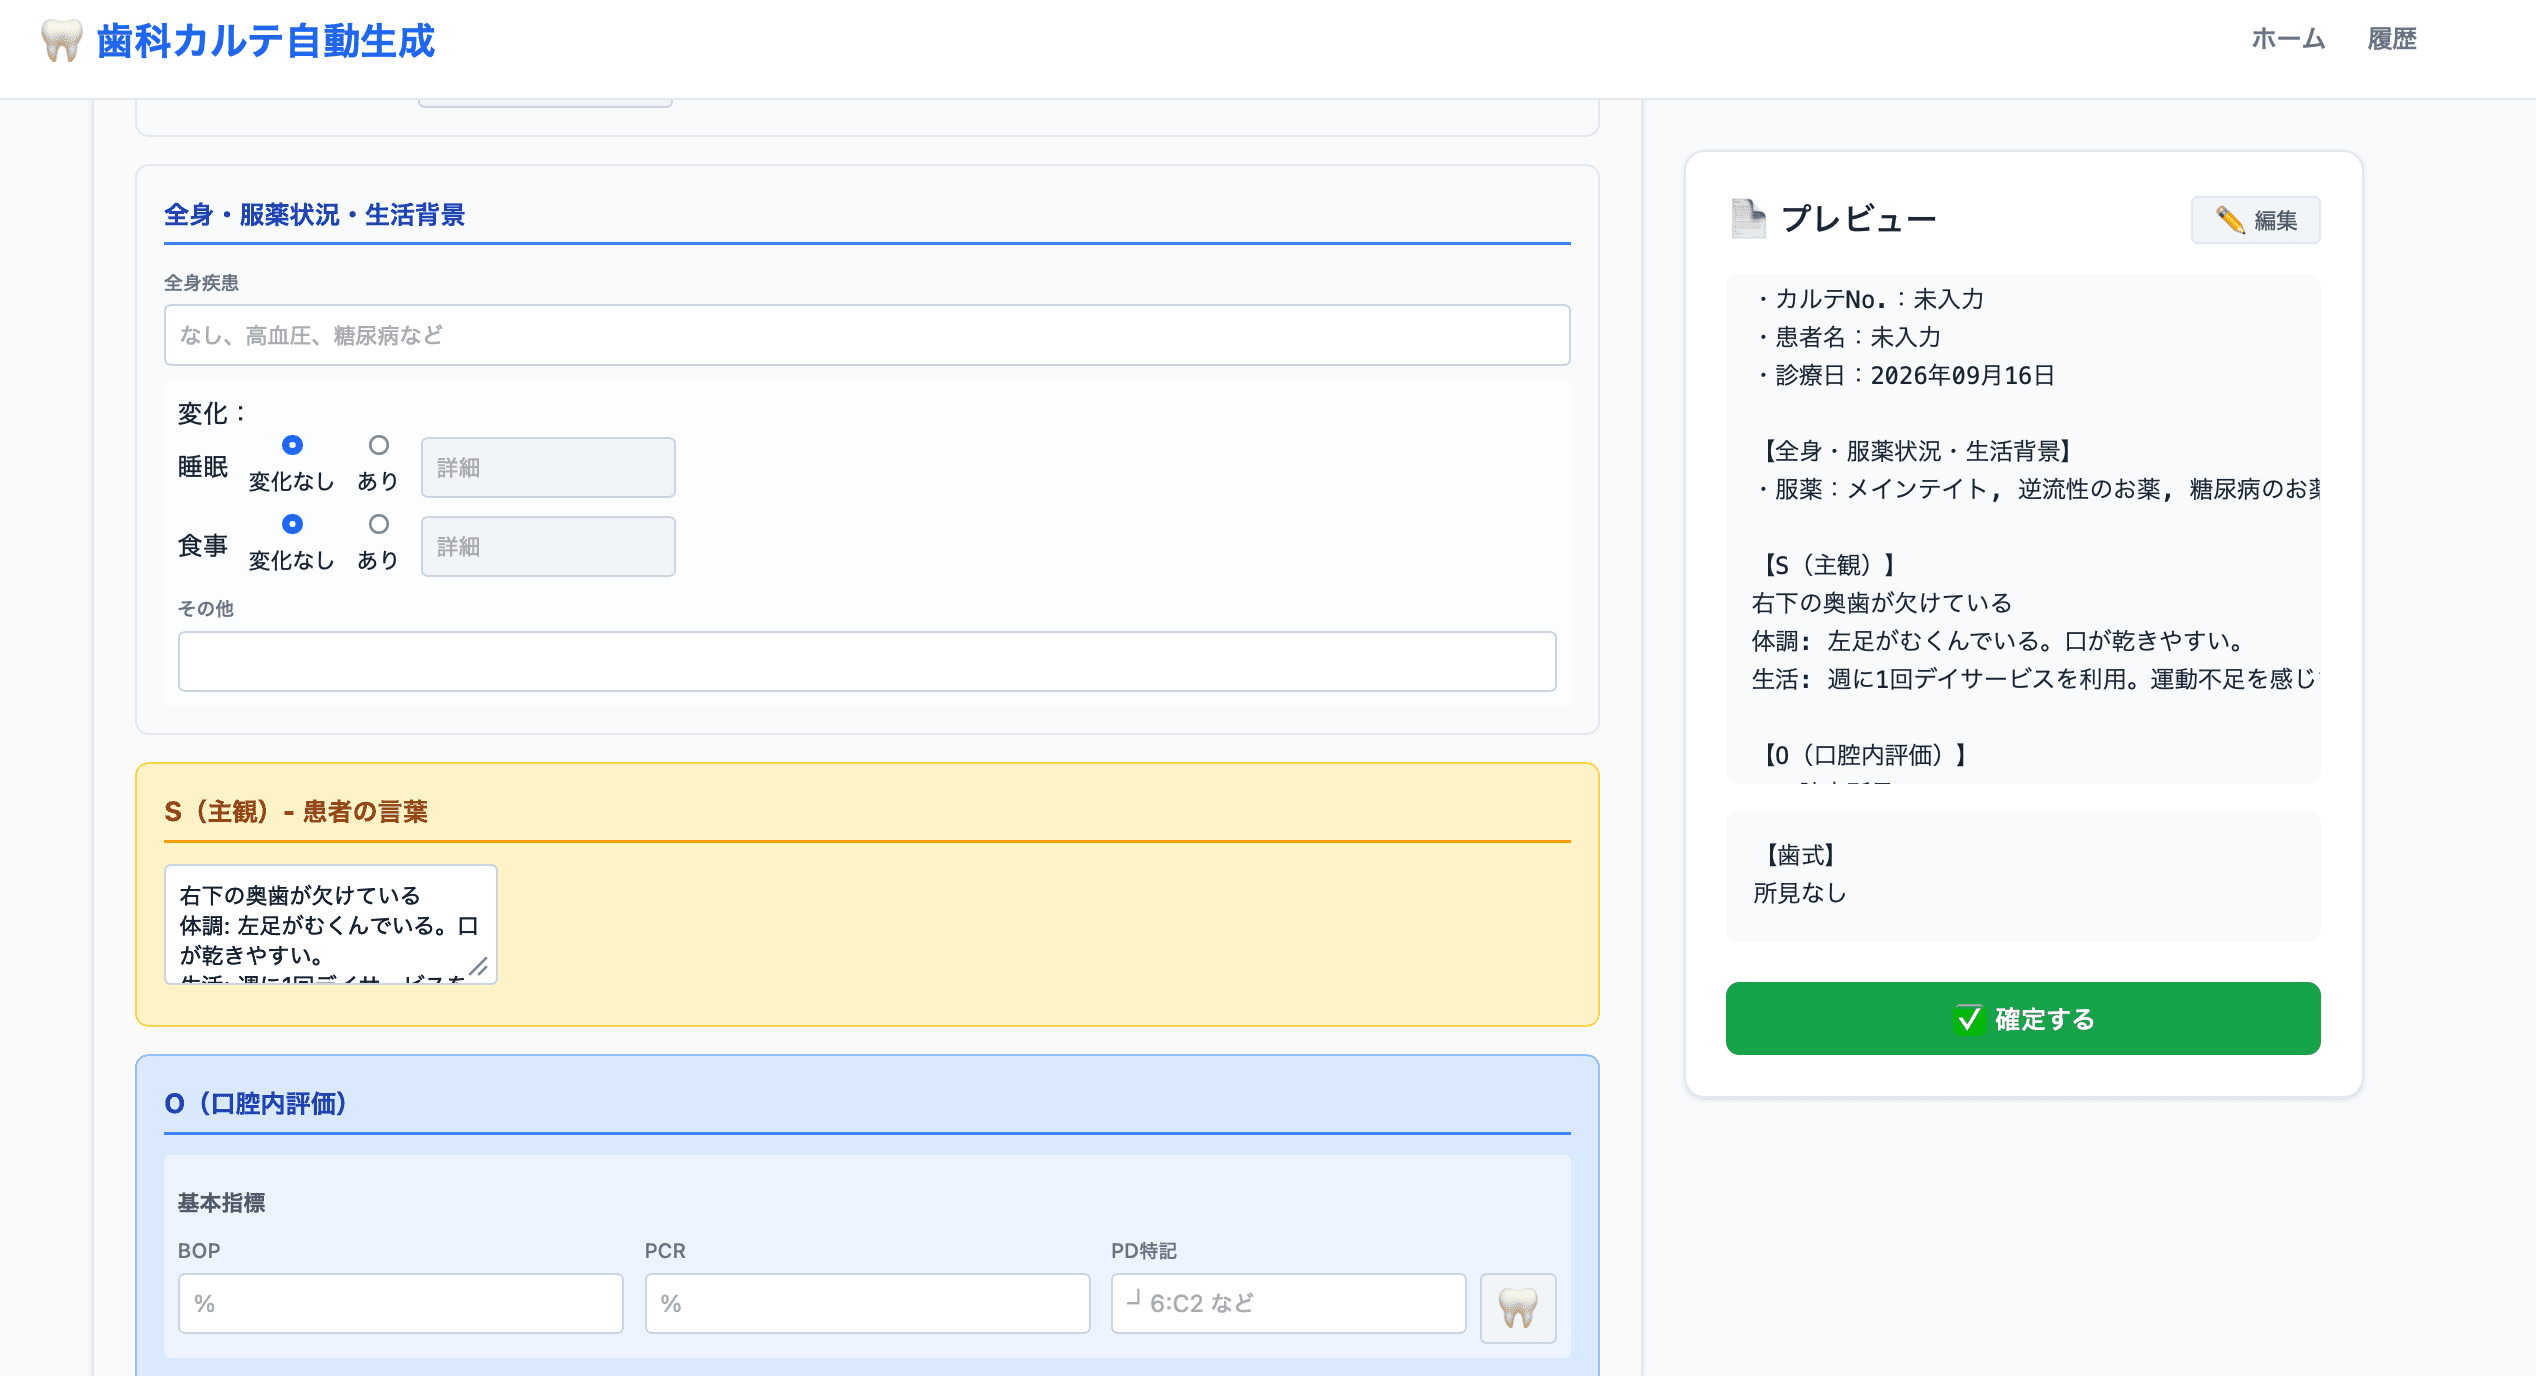This screenshot has width=2536, height=1376.
Task: Select 食事 あり radio button
Action: (x=378, y=524)
